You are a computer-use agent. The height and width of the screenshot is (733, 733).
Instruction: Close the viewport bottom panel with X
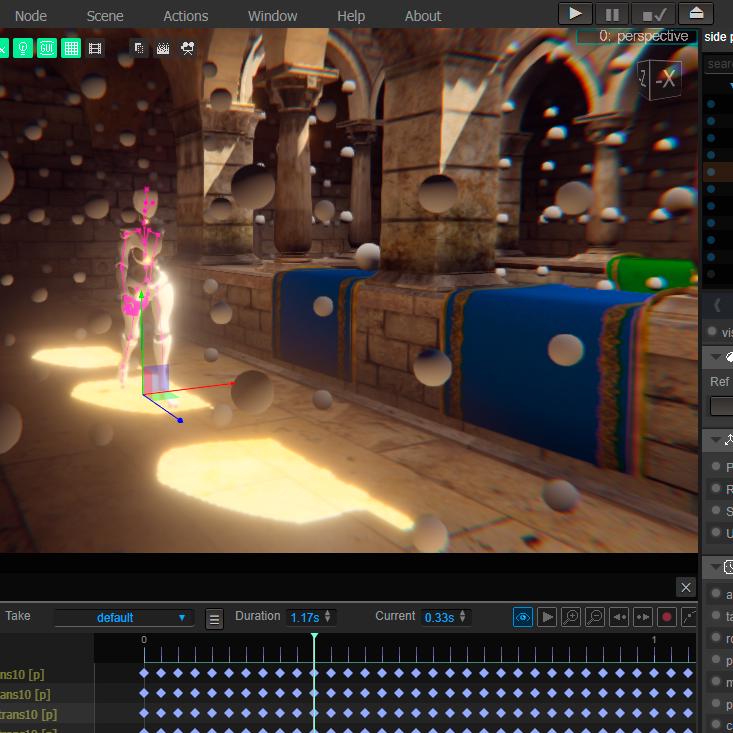[x=685, y=587]
